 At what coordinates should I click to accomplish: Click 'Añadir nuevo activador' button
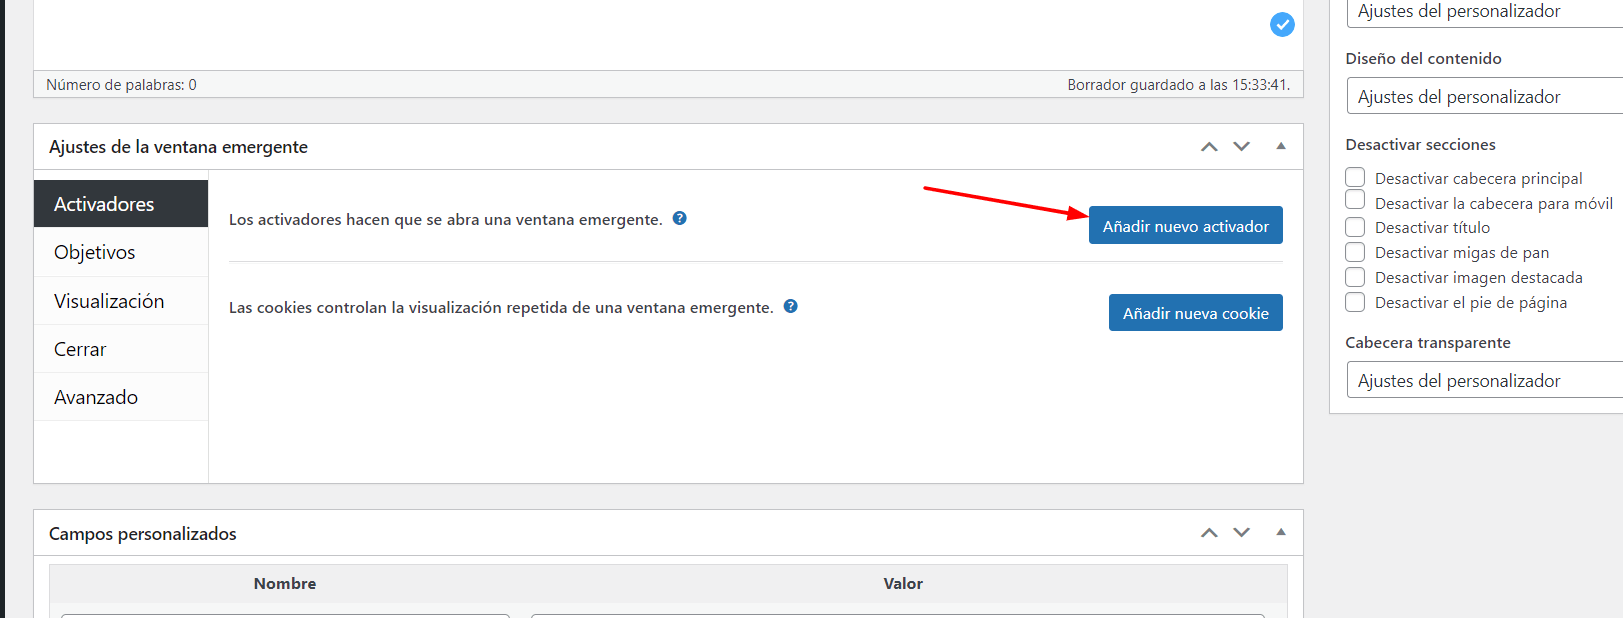[x=1185, y=226]
